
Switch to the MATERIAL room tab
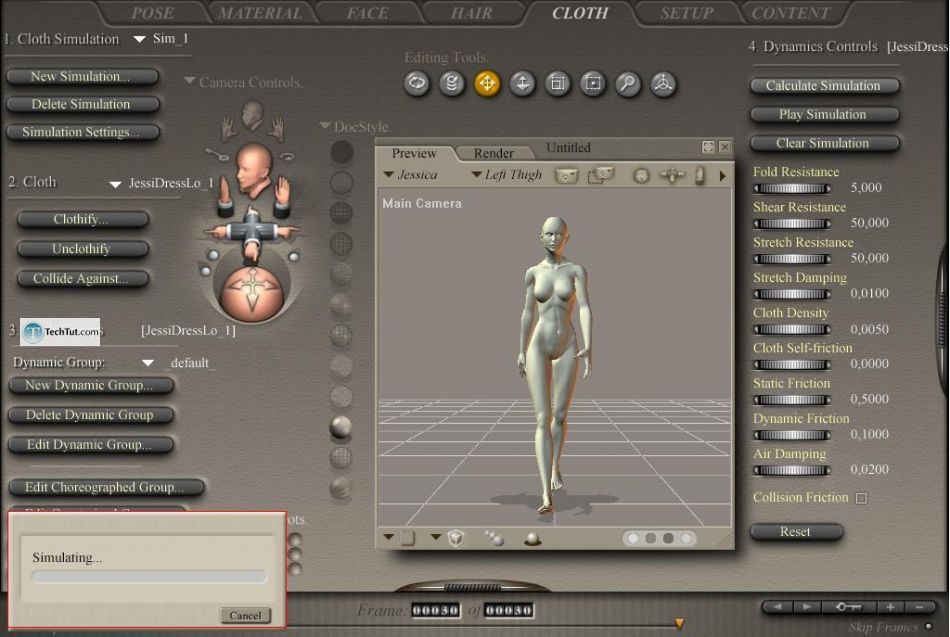tap(260, 13)
